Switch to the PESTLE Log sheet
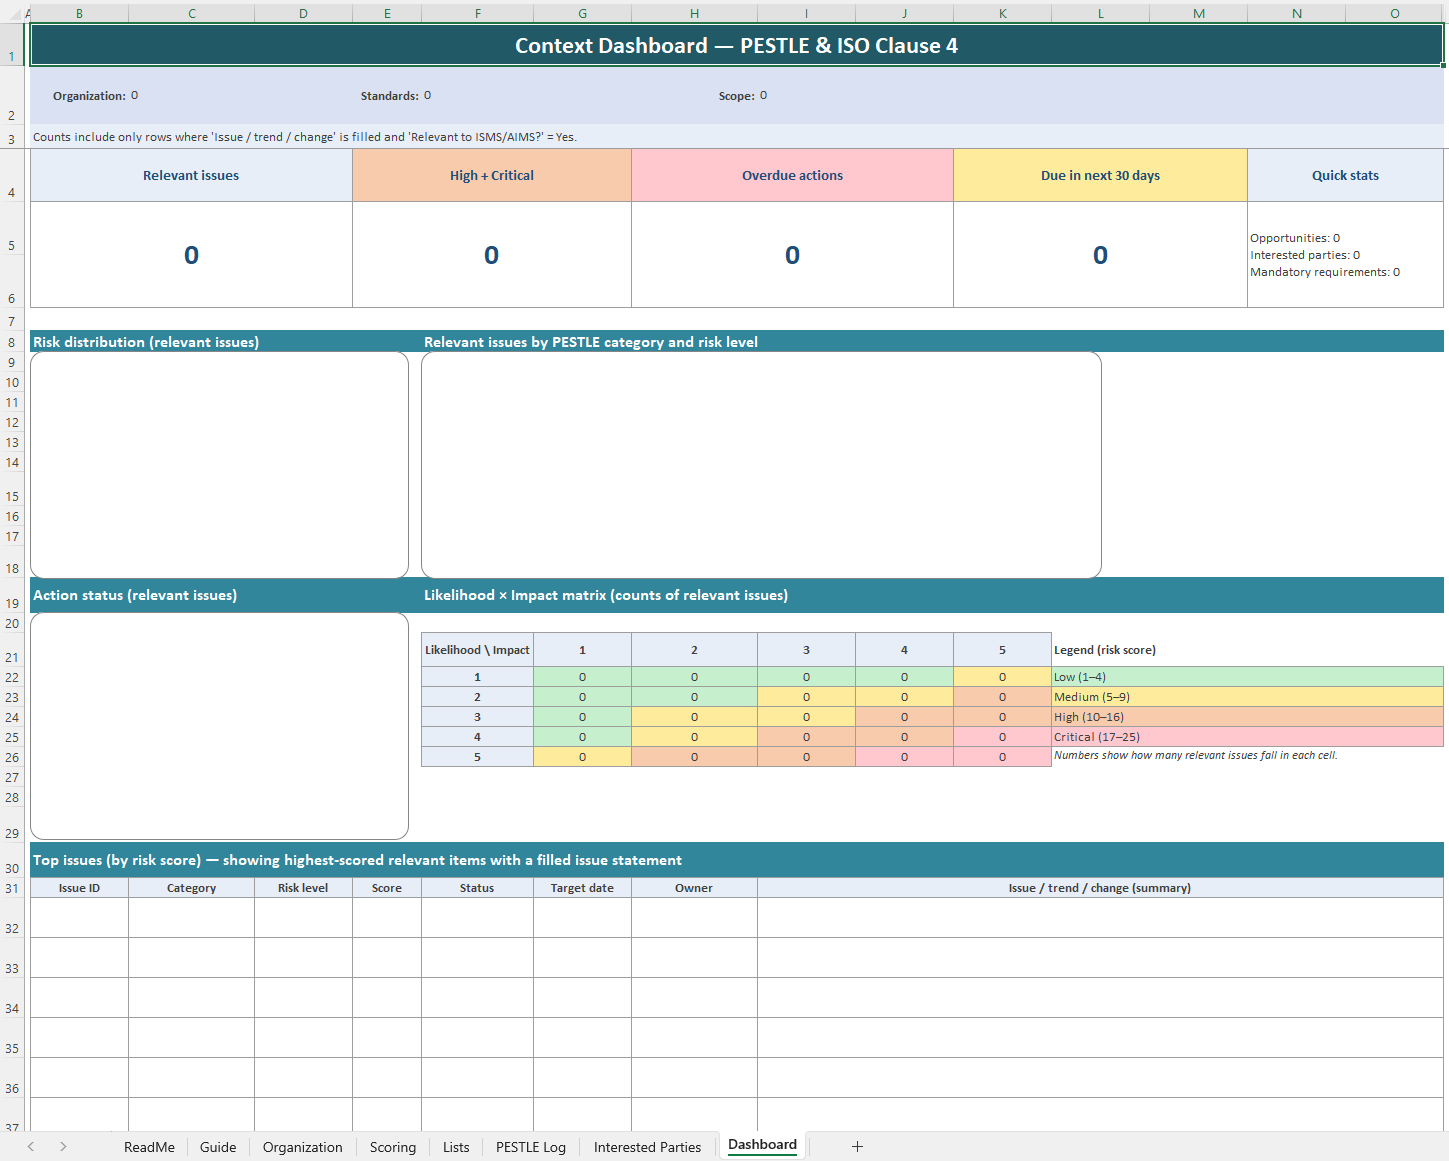 (530, 1147)
